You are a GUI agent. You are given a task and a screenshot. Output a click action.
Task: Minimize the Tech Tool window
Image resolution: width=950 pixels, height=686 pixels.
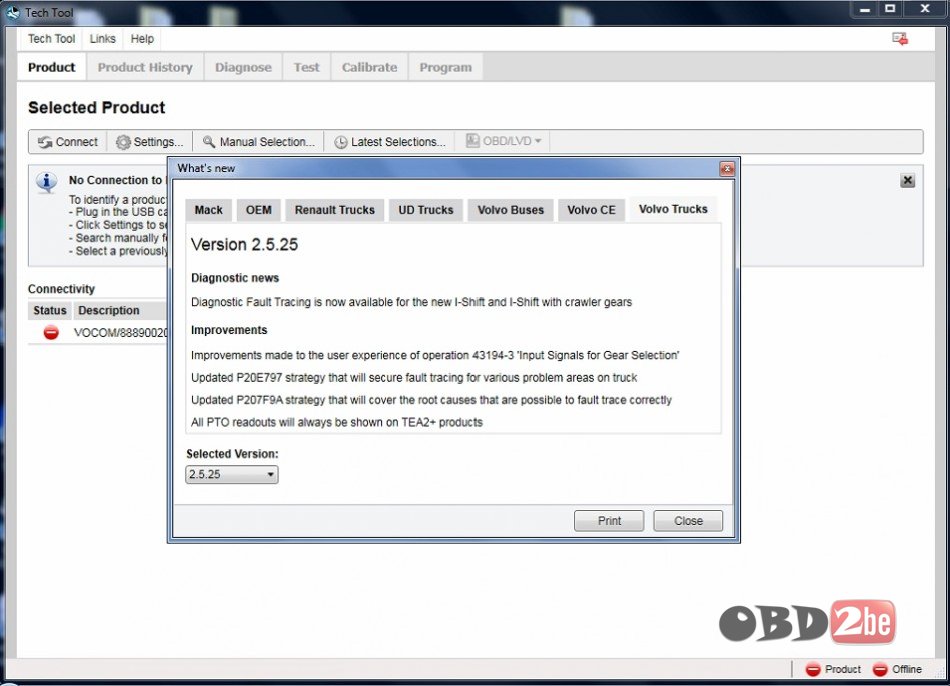[x=865, y=9]
